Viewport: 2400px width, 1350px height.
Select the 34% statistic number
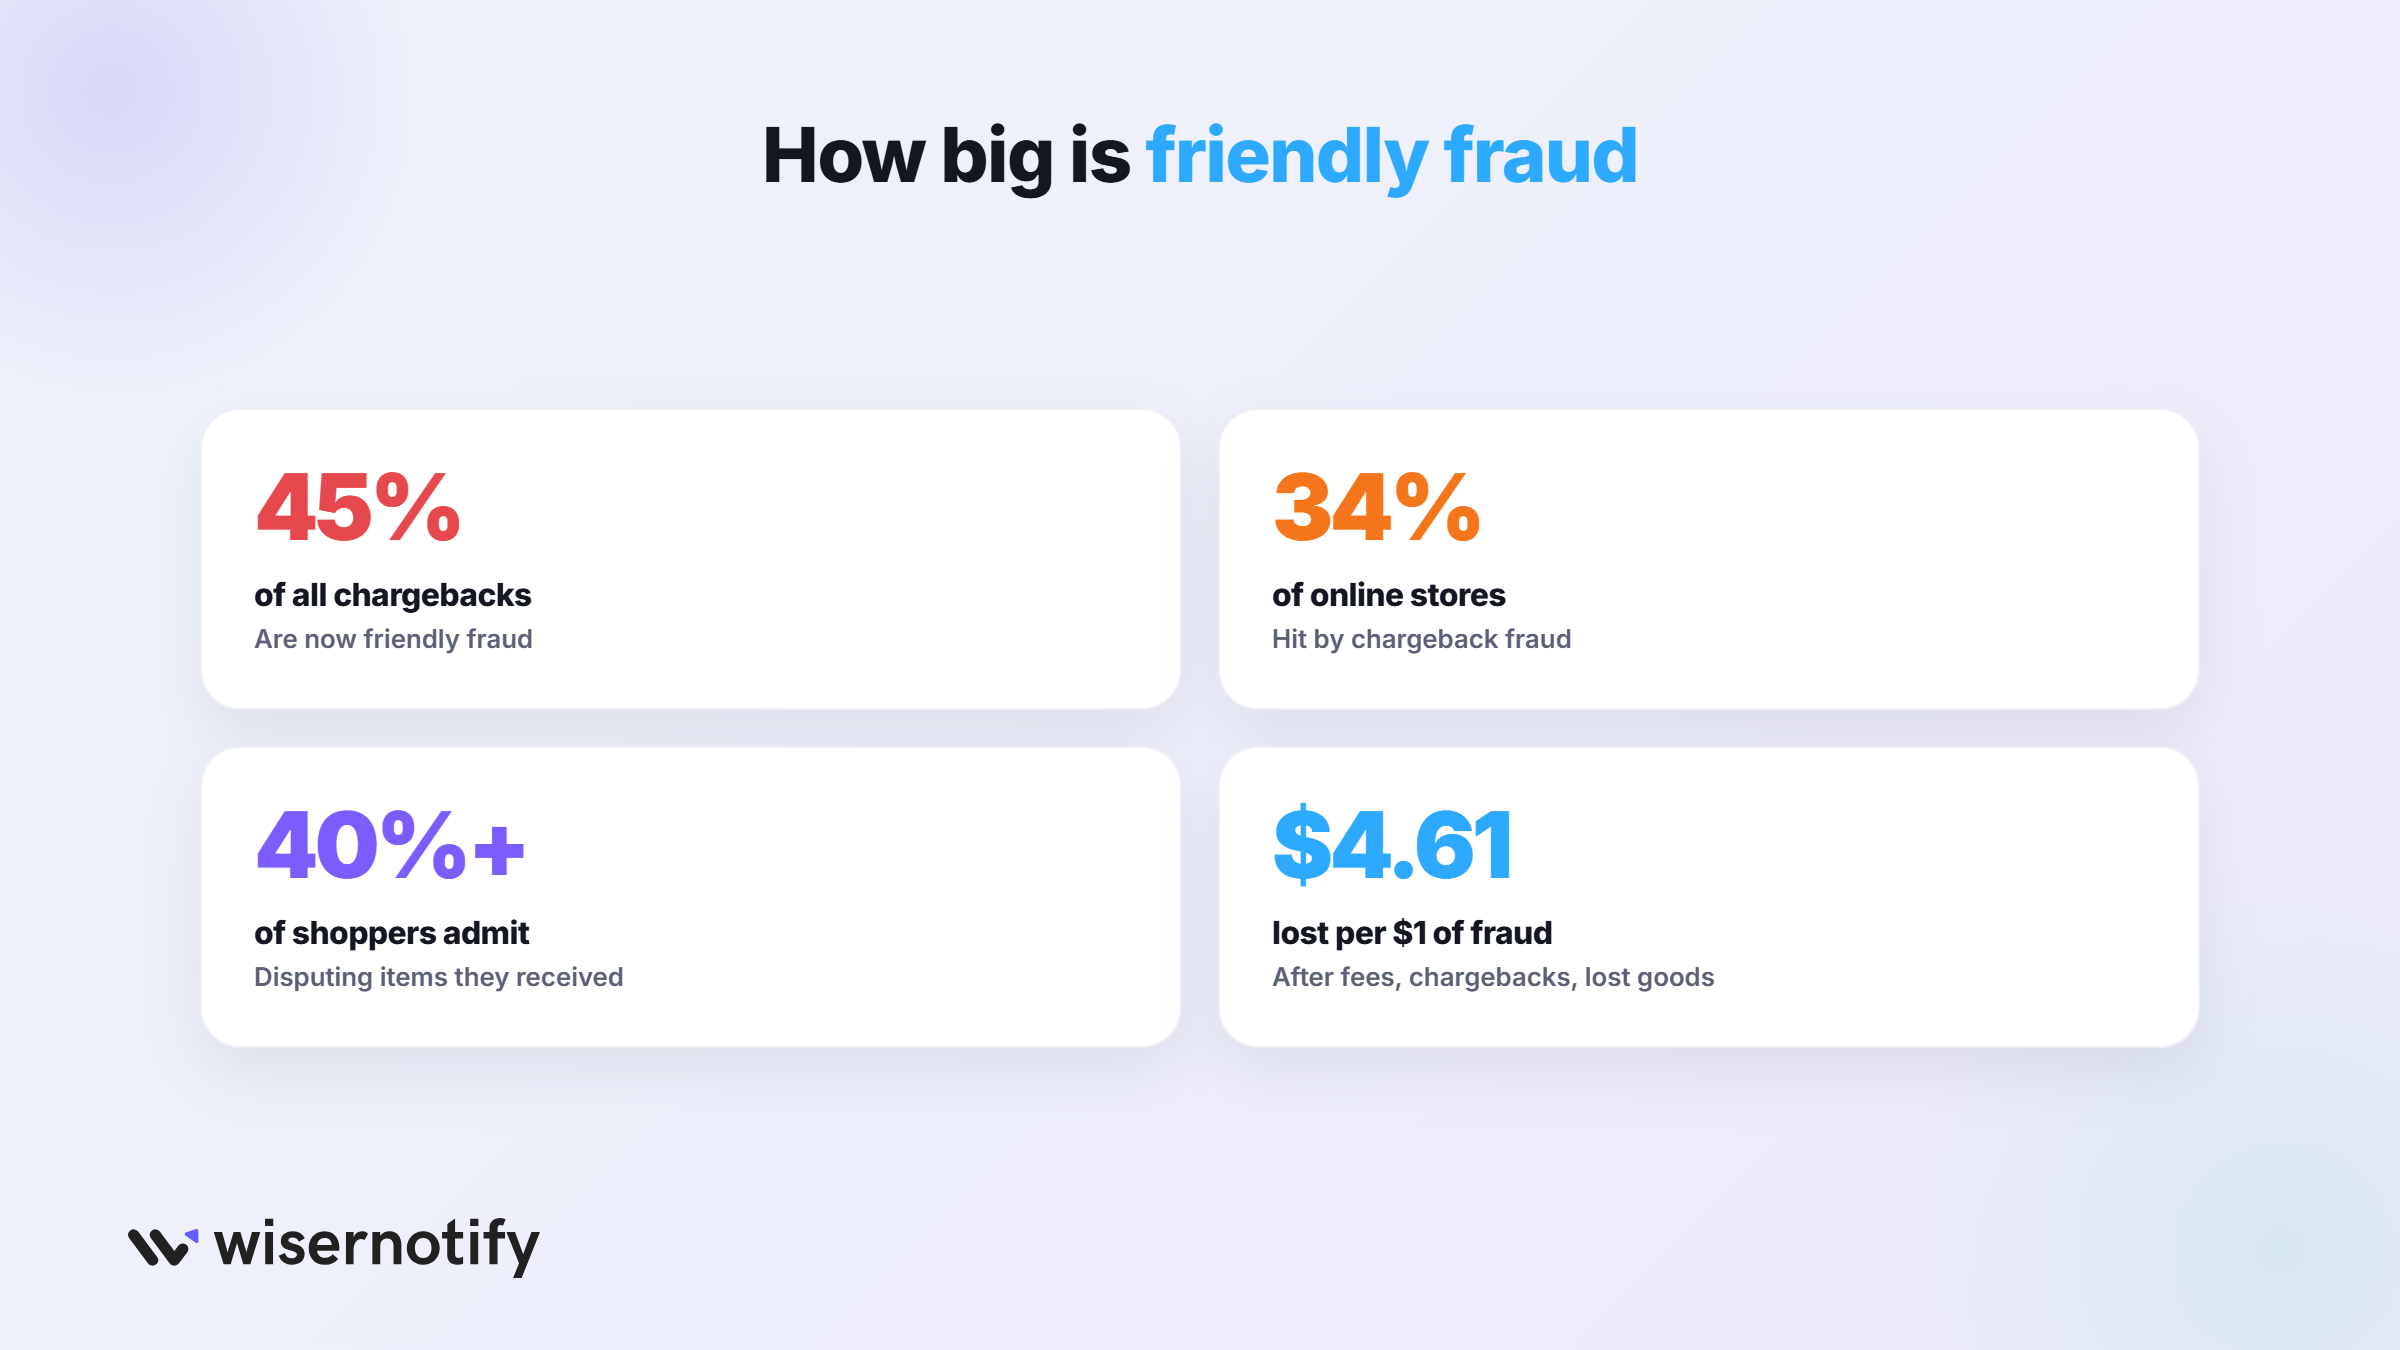coord(1376,508)
